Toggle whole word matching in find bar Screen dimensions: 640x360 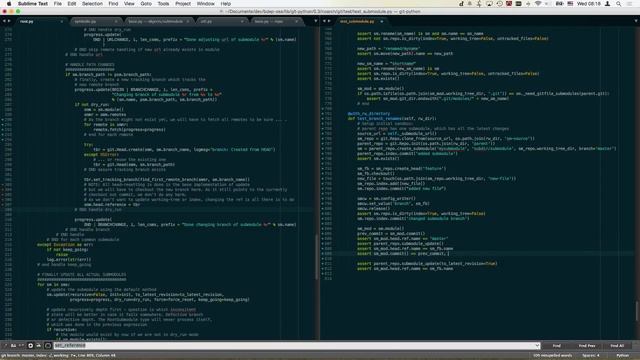[22, 346]
